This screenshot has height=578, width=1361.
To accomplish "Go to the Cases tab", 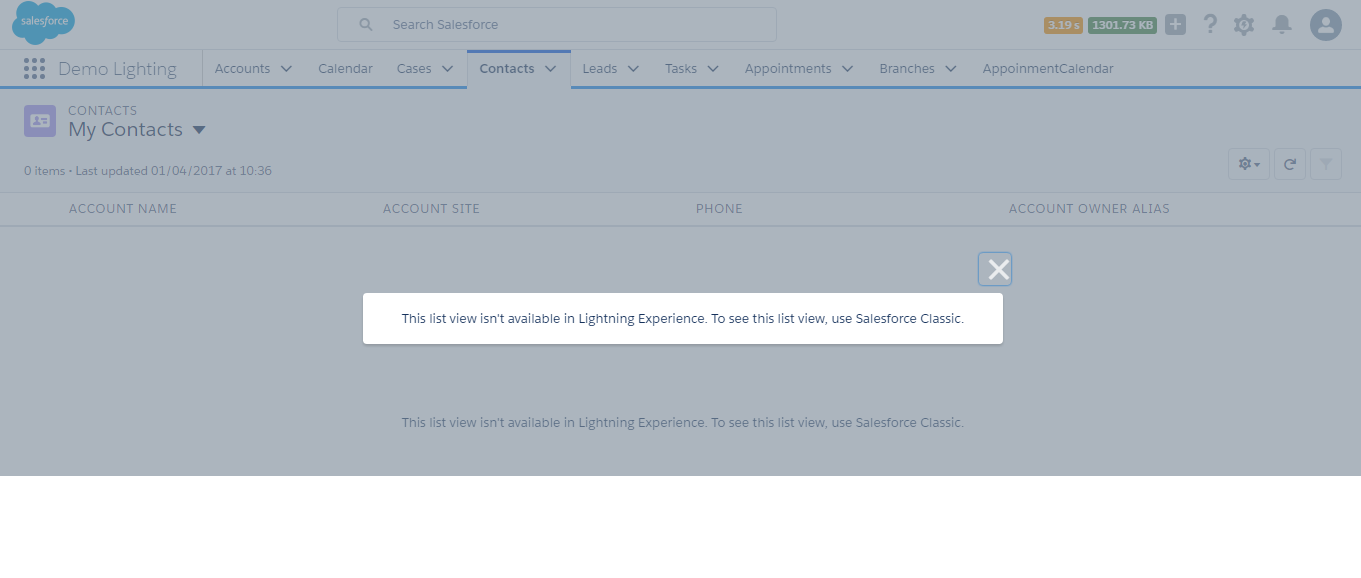I will [x=414, y=69].
